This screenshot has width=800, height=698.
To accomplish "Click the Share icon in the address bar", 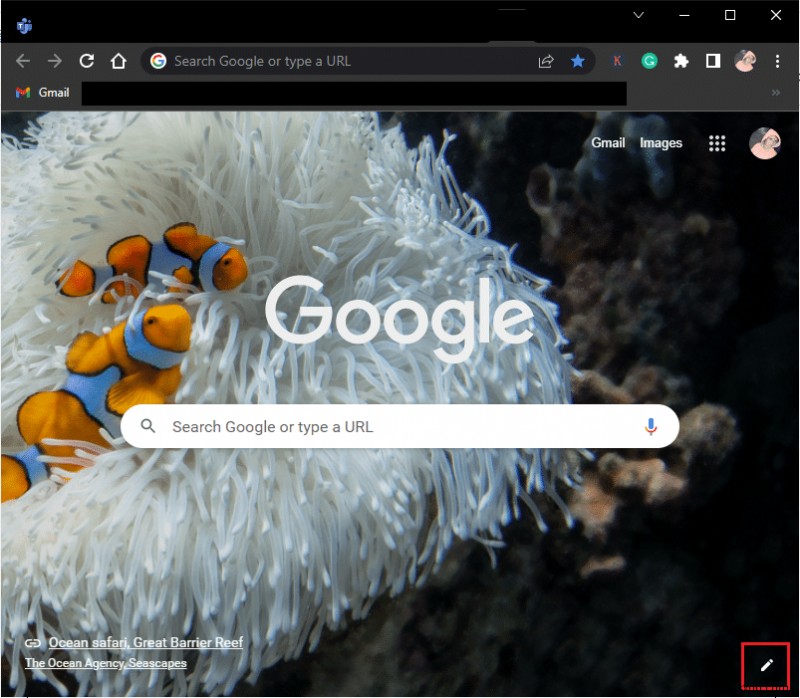I will point(546,61).
